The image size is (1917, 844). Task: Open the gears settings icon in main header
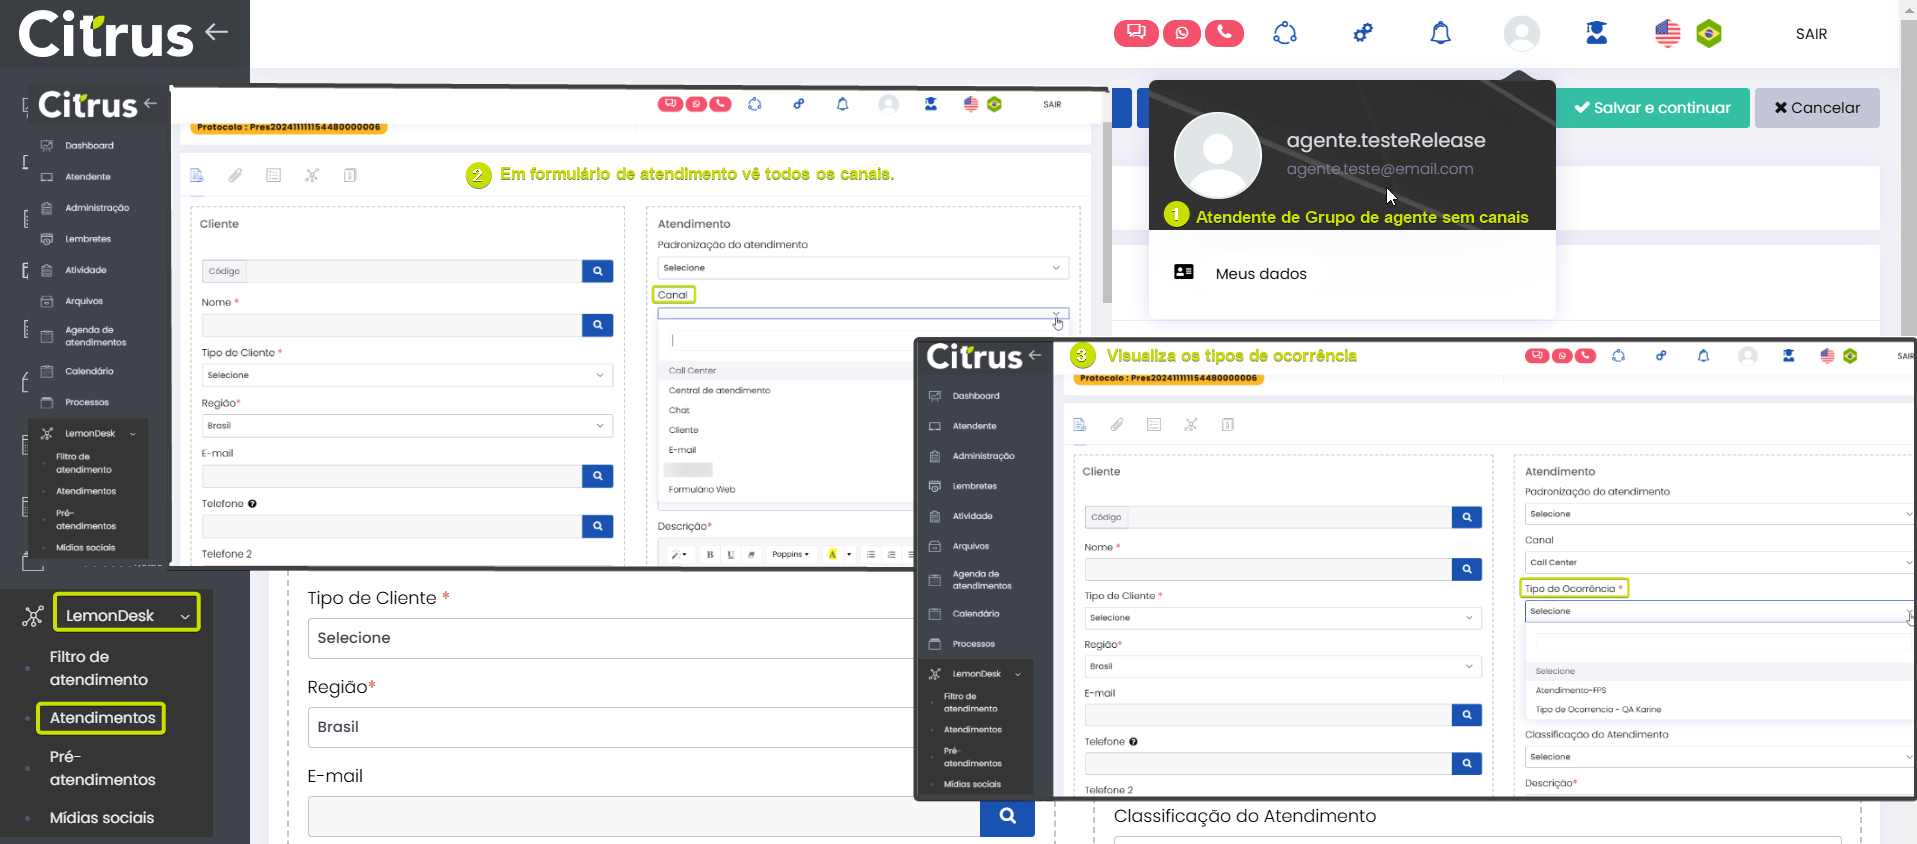tap(1363, 33)
